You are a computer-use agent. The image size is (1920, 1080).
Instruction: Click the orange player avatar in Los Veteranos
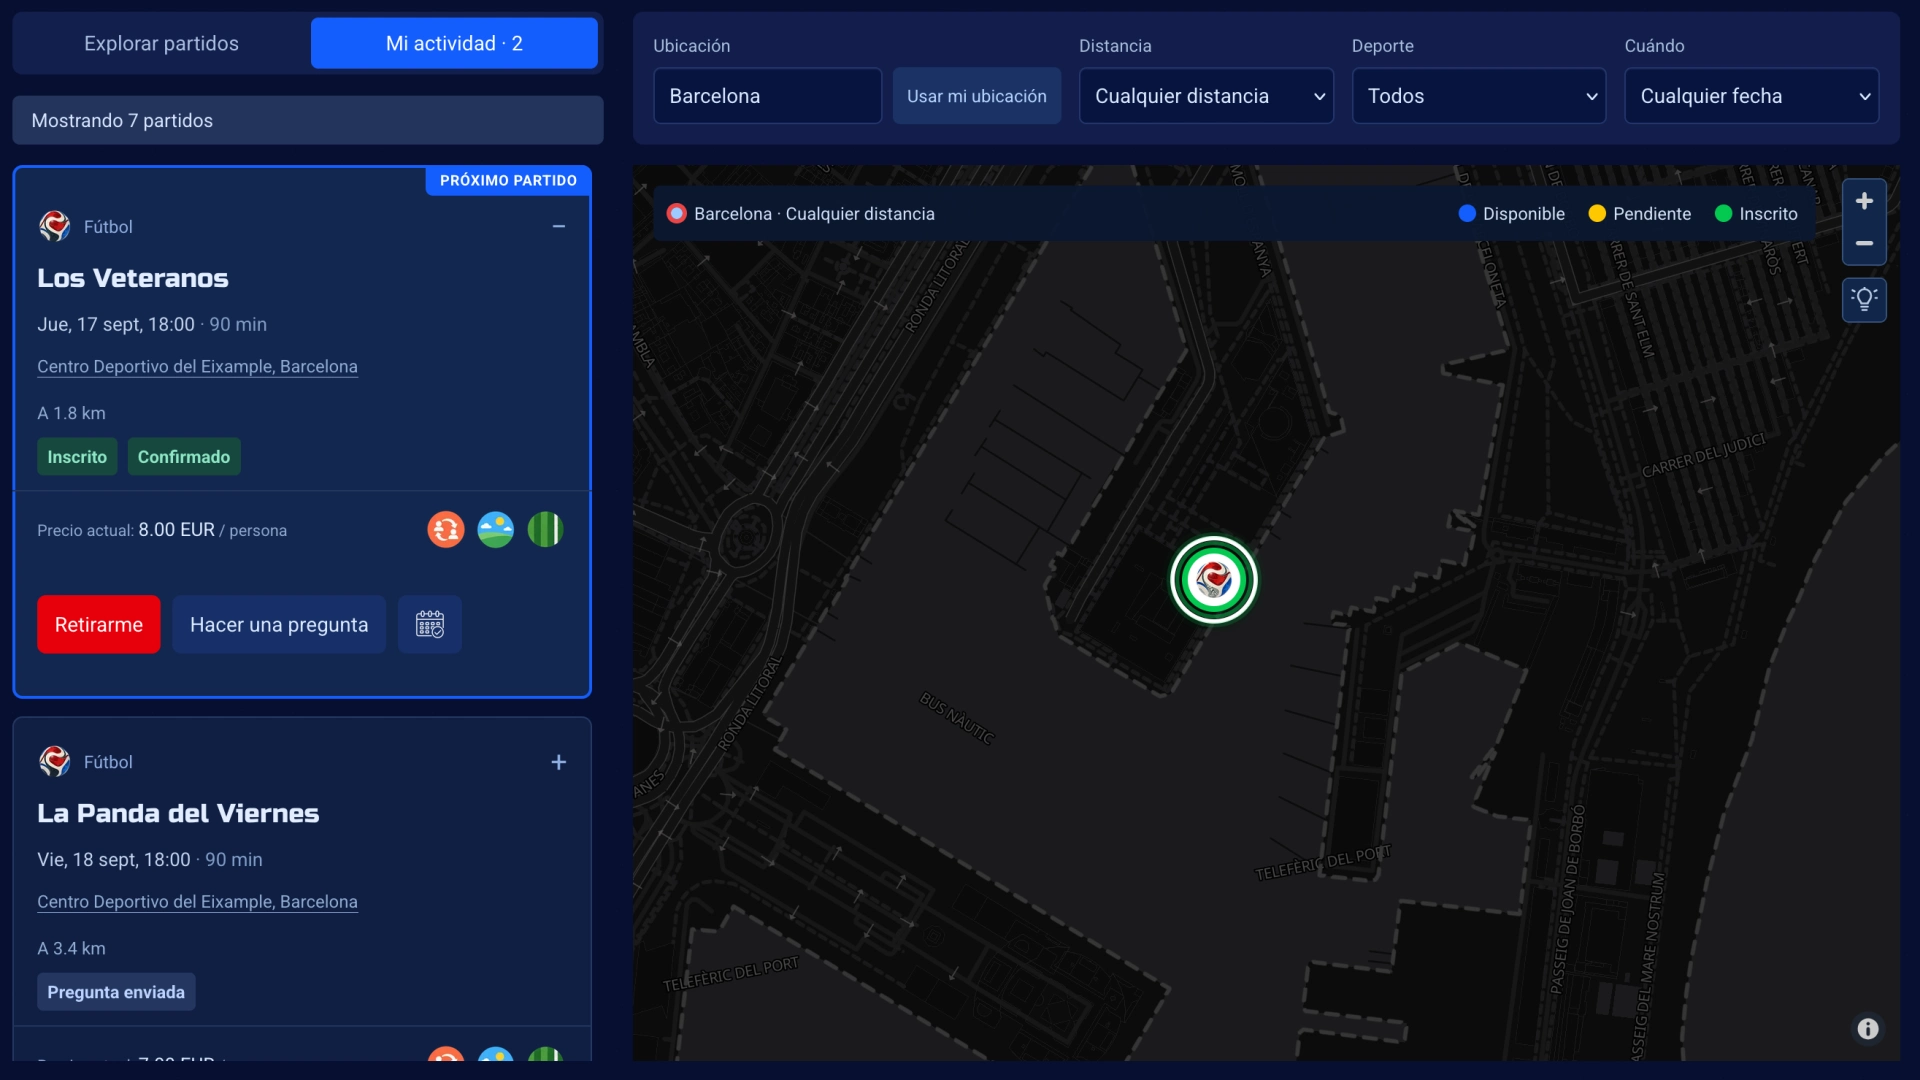click(x=446, y=529)
